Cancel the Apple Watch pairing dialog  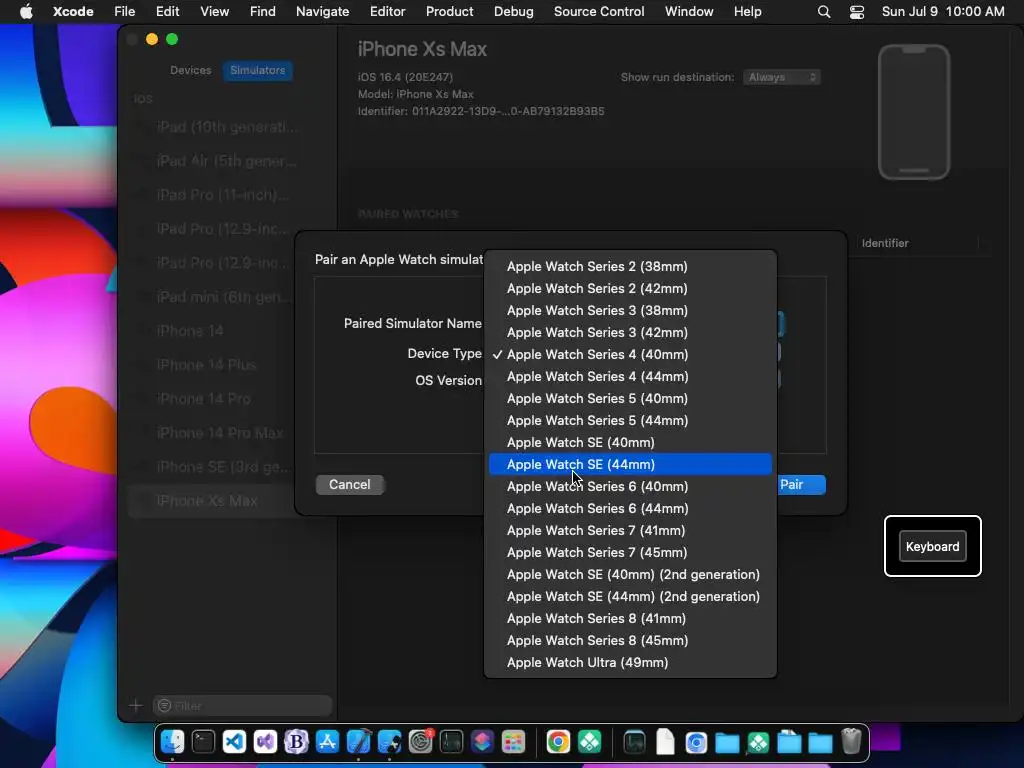[349, 485]
